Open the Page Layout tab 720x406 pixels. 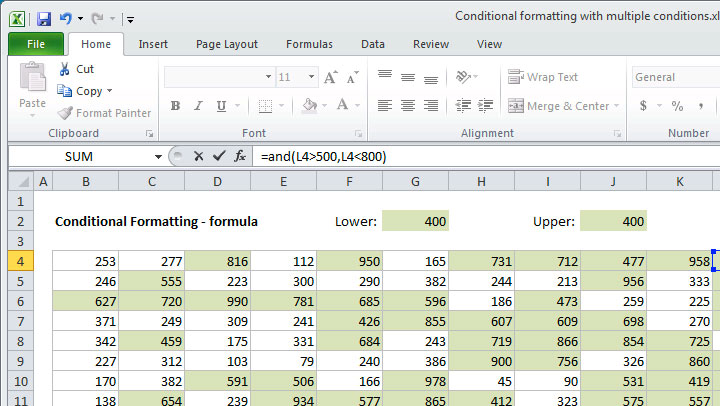pyautogui.click(x=227, y=44)
